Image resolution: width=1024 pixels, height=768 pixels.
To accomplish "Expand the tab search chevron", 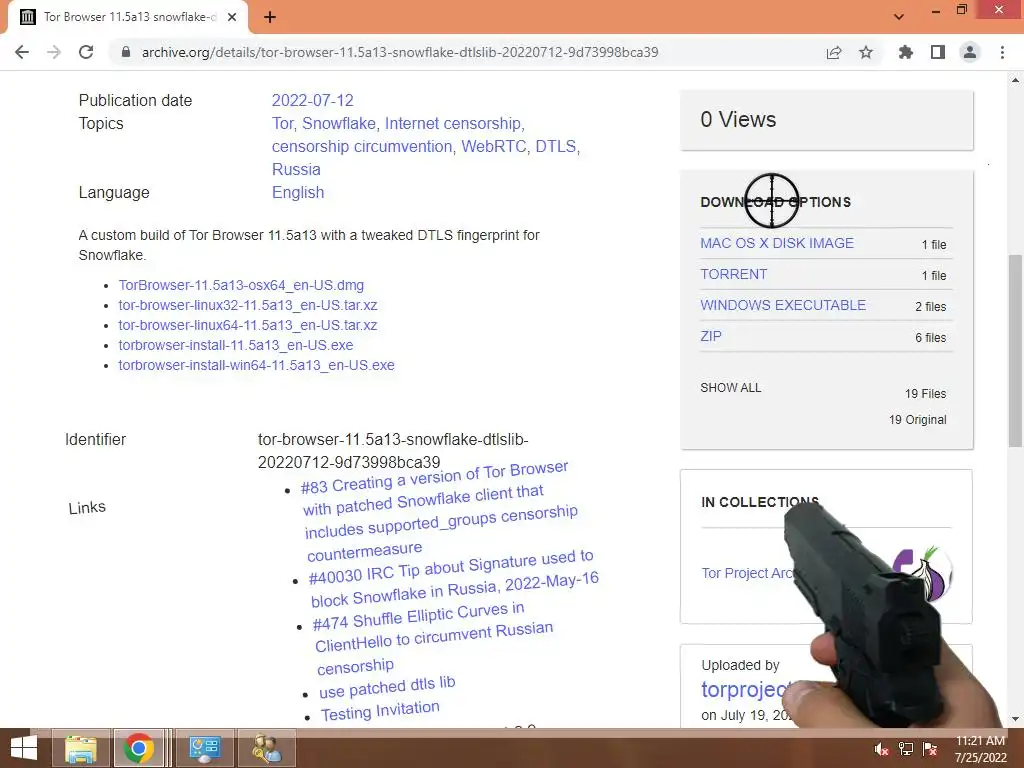I will 899,17.
